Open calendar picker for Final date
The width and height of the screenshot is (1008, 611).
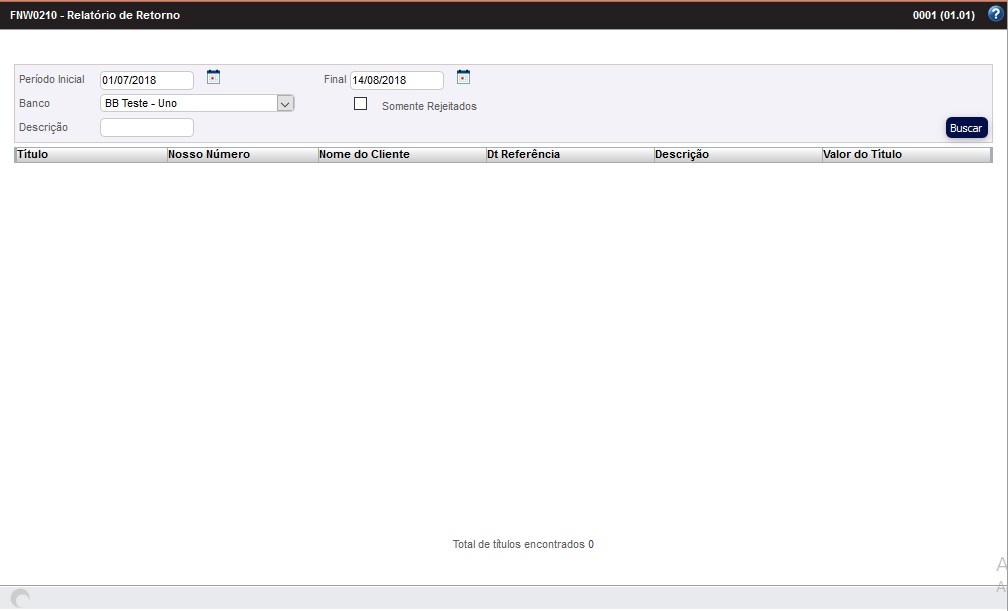point(463,77)
